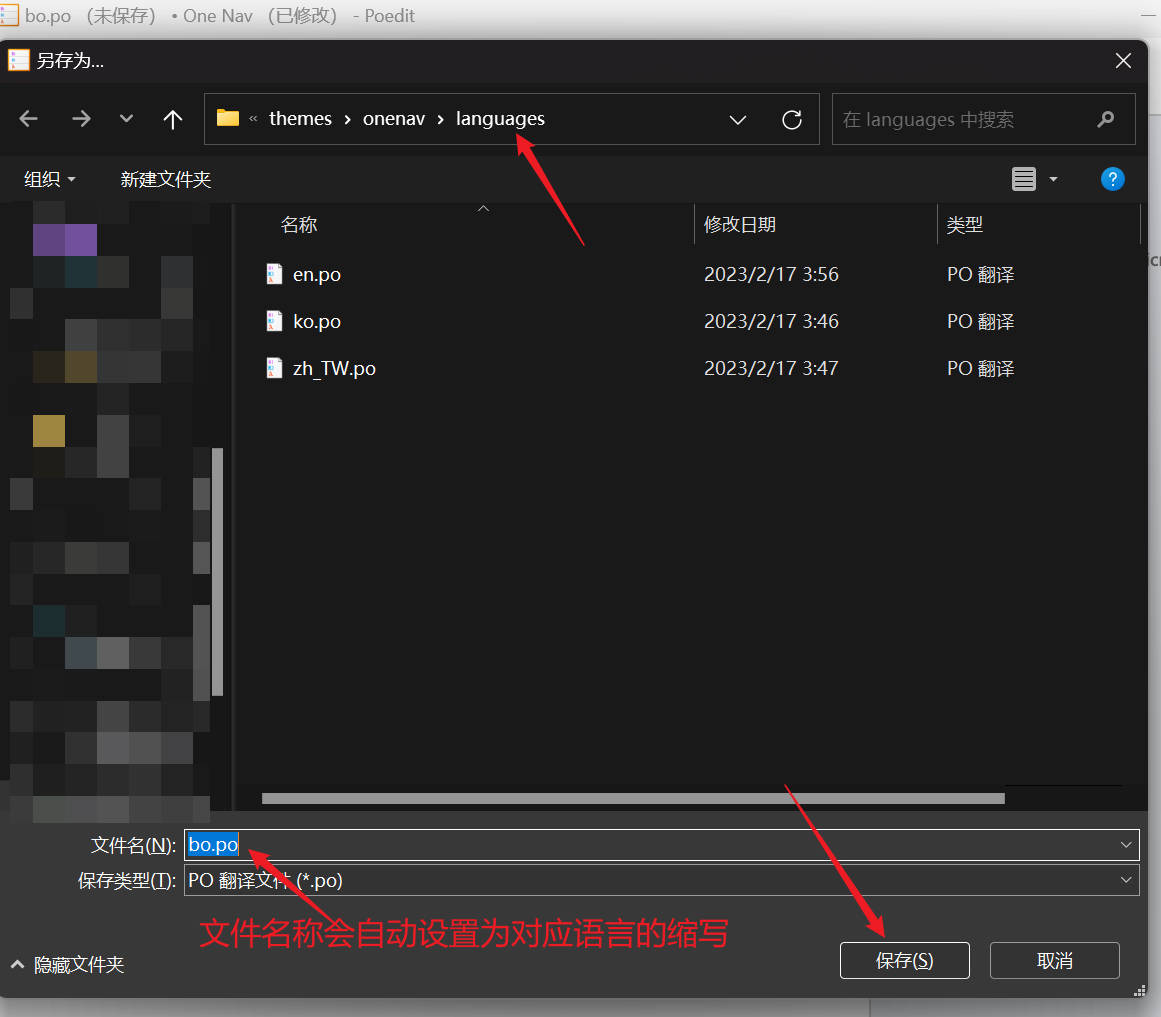This screenshot has width=1161, height=1017.
Task: Select the themes breadcrumb
Action: click(300, 118)
